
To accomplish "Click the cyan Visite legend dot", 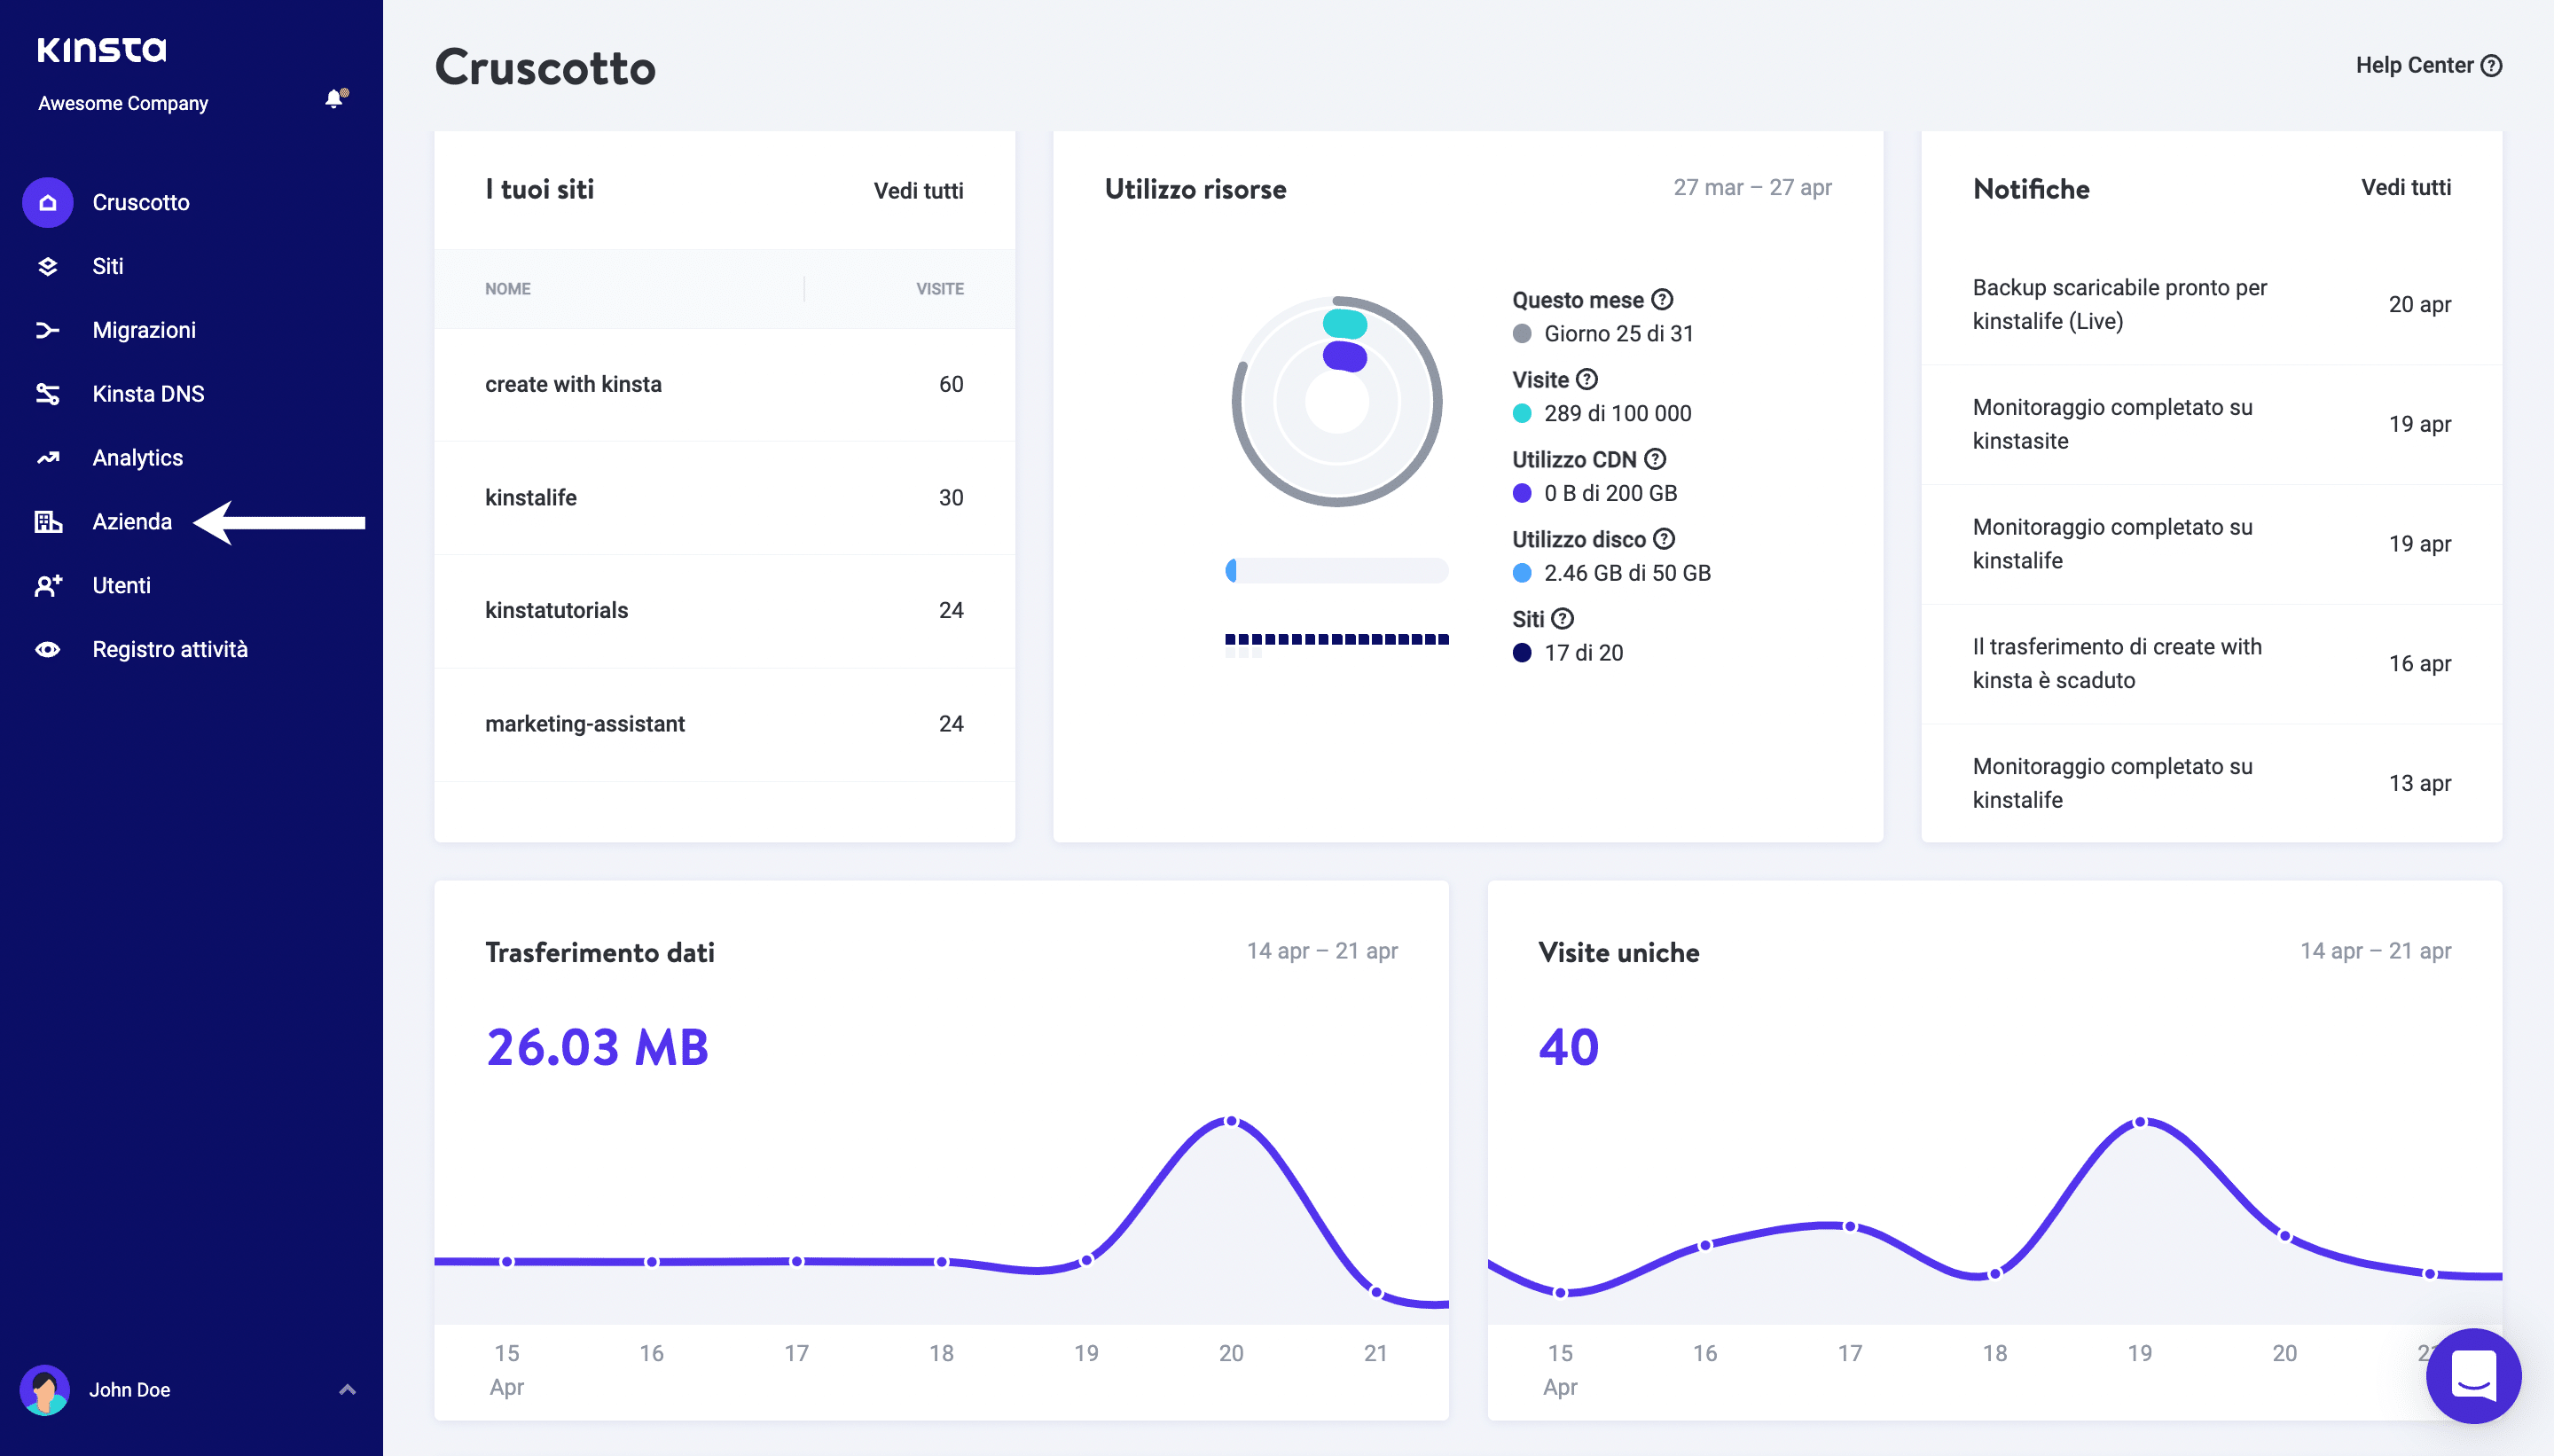I will (x=1522, y=414).
